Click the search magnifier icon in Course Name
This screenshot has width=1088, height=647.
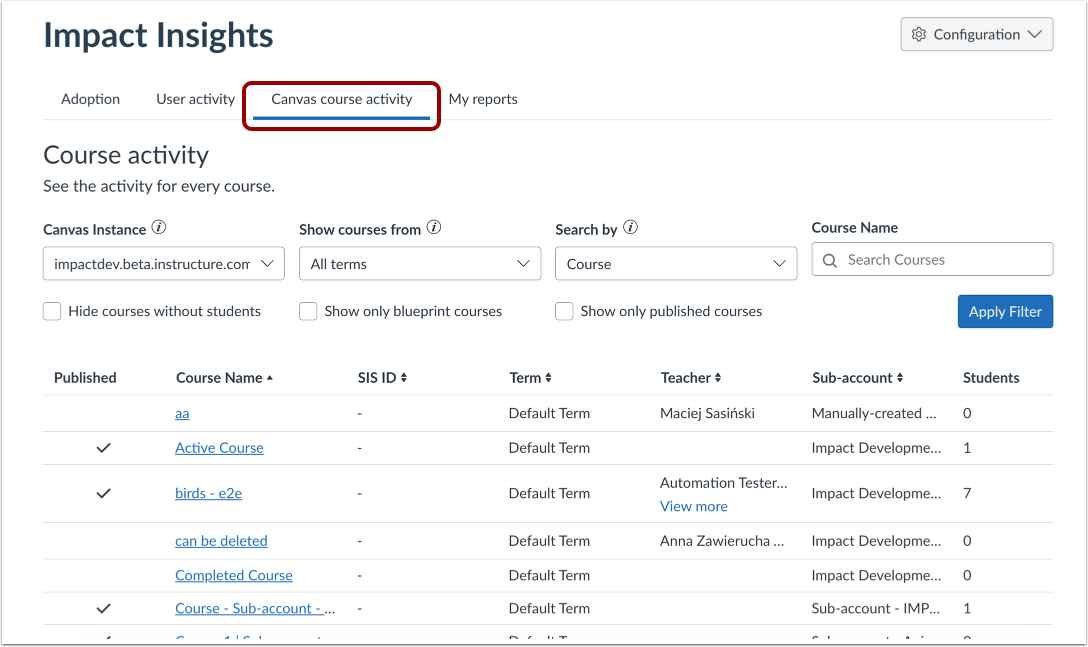[830, 260]
